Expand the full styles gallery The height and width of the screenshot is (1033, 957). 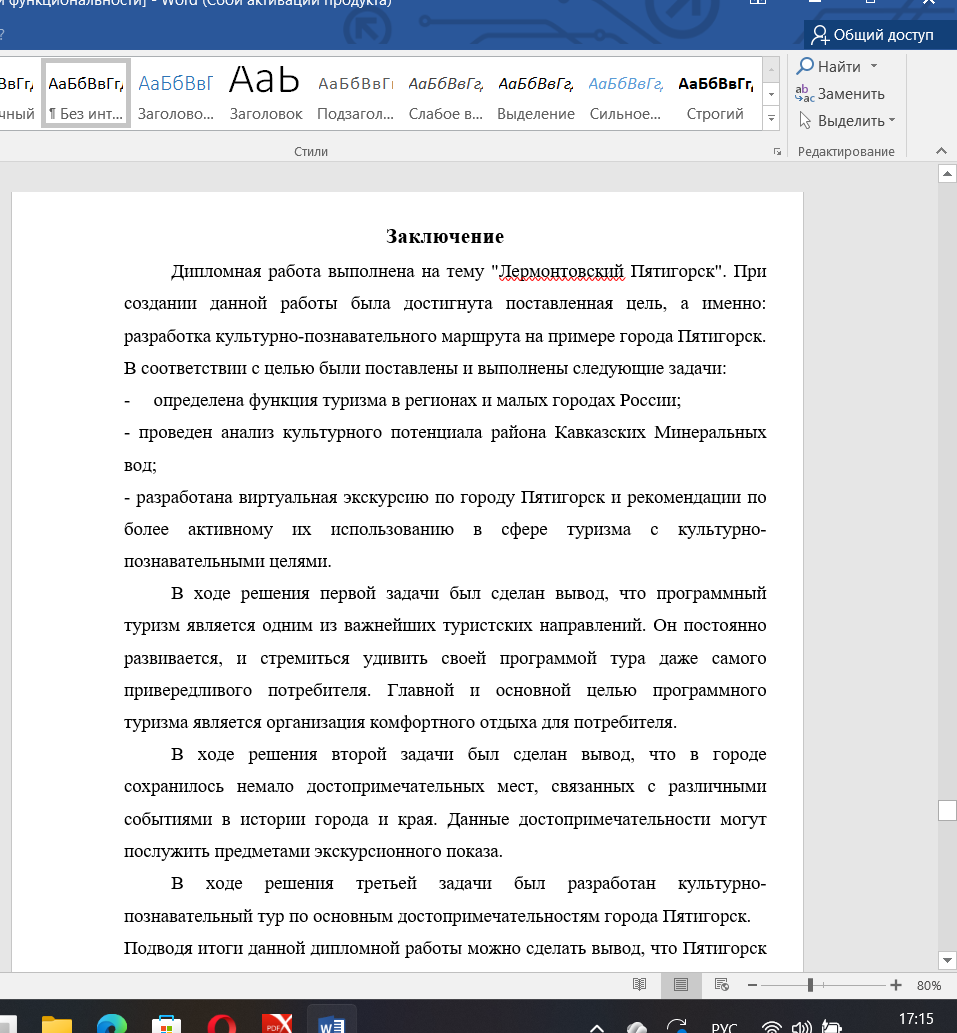(771, 118)
